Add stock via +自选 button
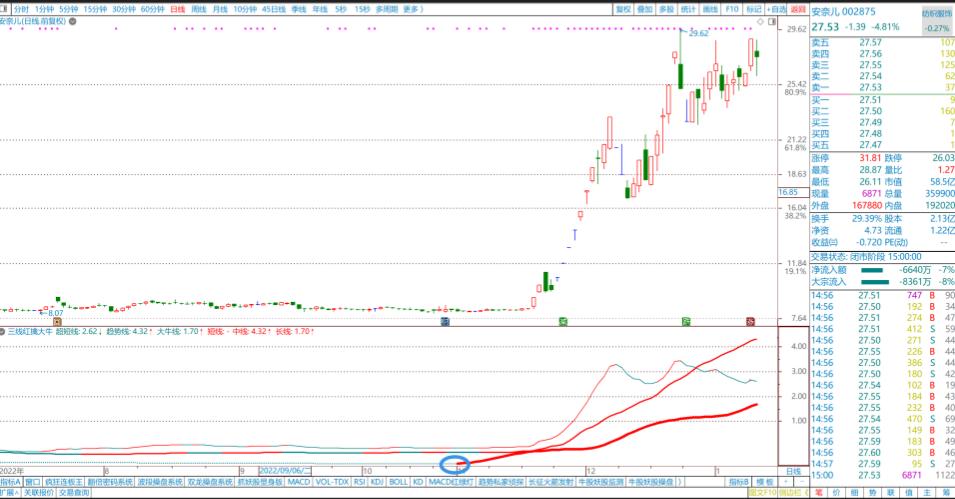Image resolution: width=955 pixels, height=499 pixels. point(777,9)
